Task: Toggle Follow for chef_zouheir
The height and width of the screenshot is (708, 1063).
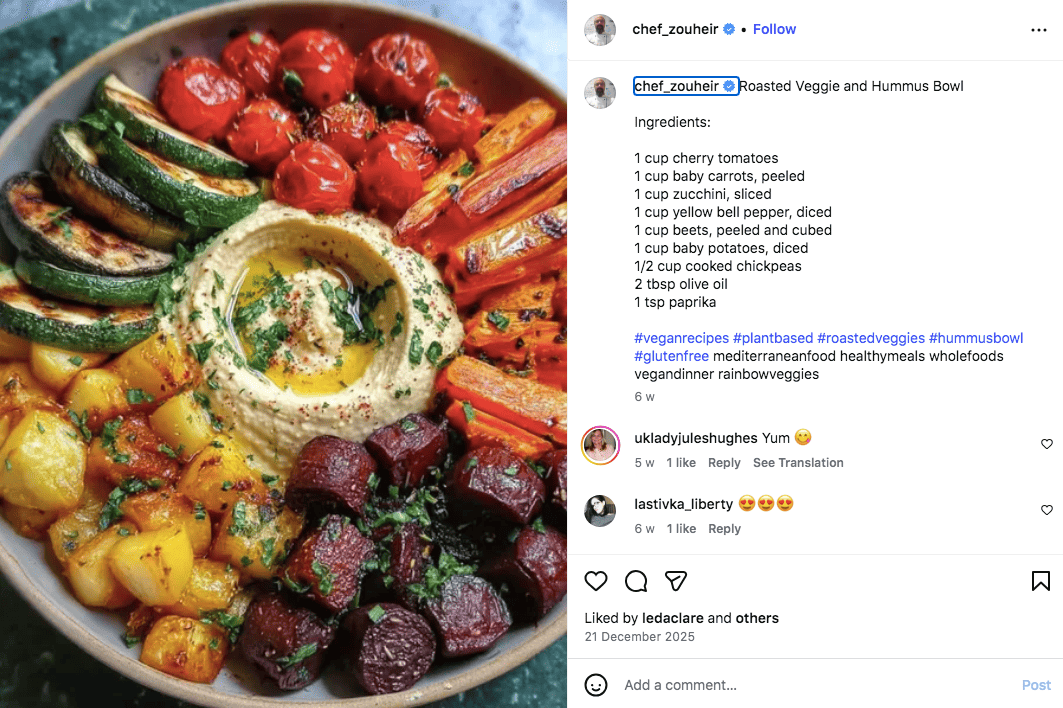Action: click(774, 29)
